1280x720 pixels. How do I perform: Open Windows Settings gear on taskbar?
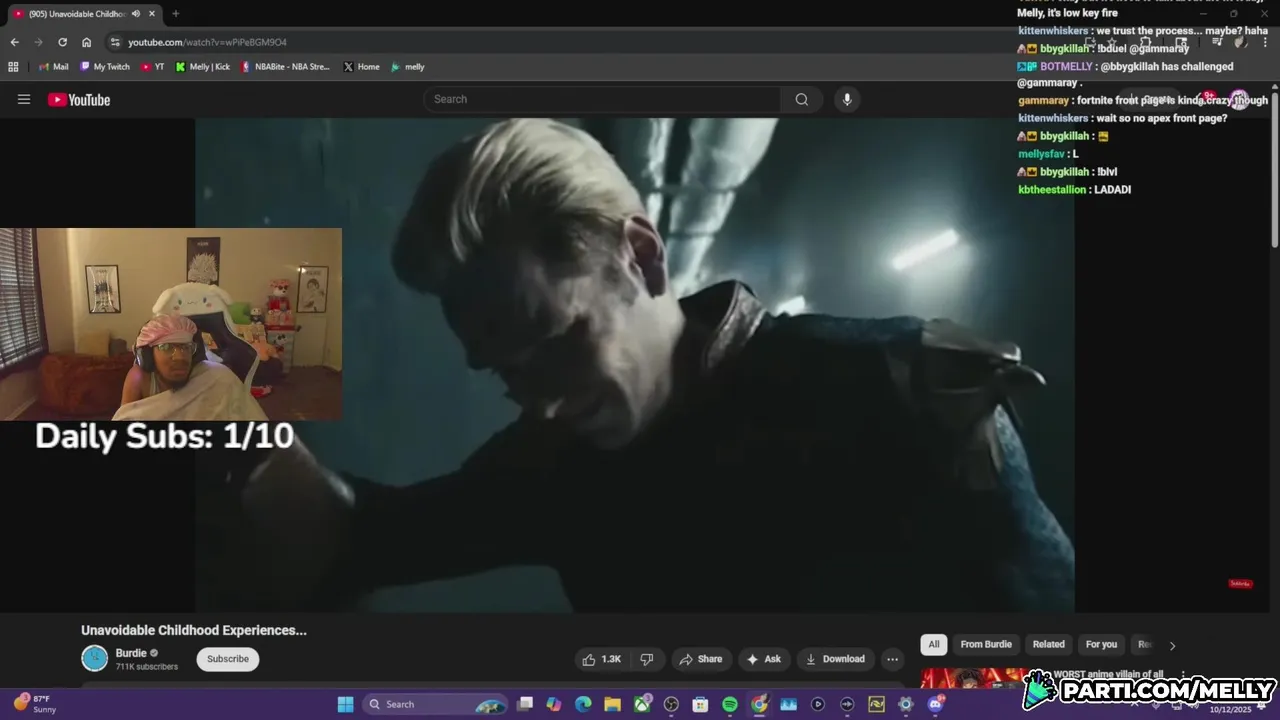tap(906, 704)
